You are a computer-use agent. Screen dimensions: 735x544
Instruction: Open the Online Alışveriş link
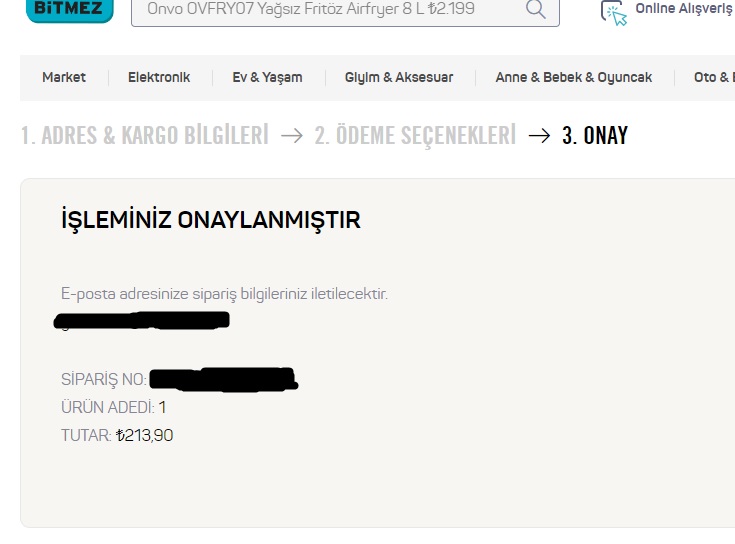tap(685, 8)
